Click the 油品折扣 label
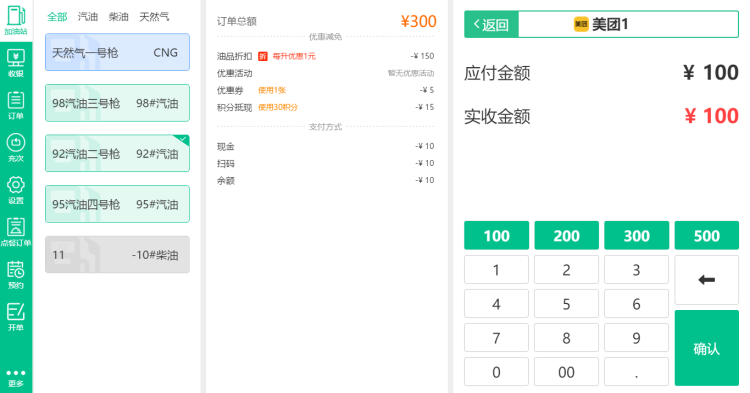The image size is (750, 393). pos(234,56)
